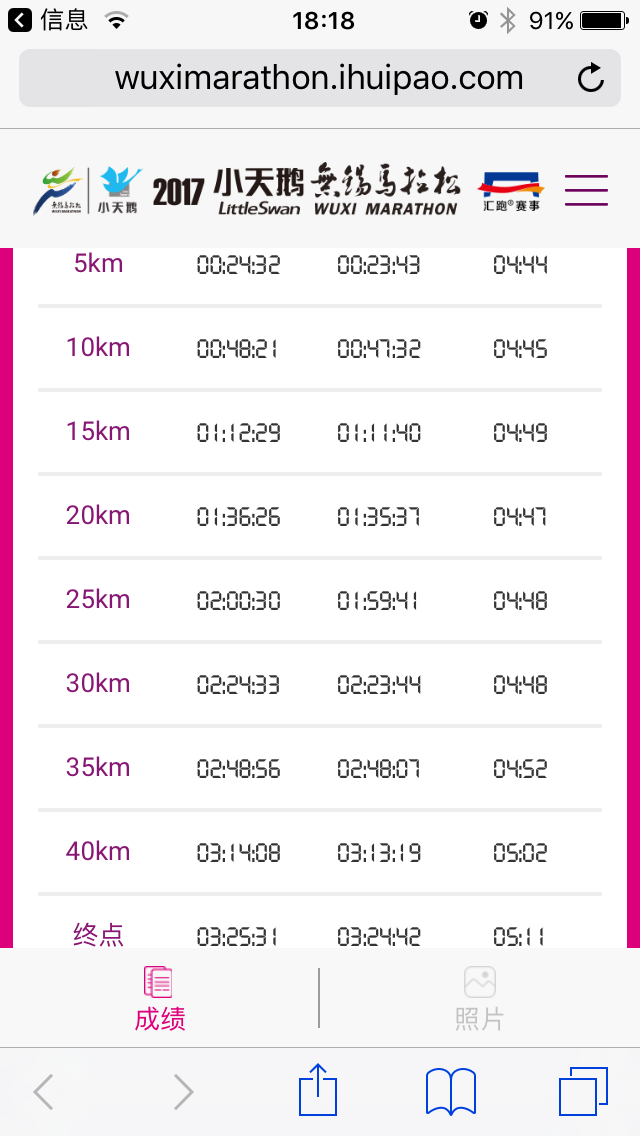This screenshot has width=640, height=1136.
Task: Tap the 40km split row label
Action: 98,852
